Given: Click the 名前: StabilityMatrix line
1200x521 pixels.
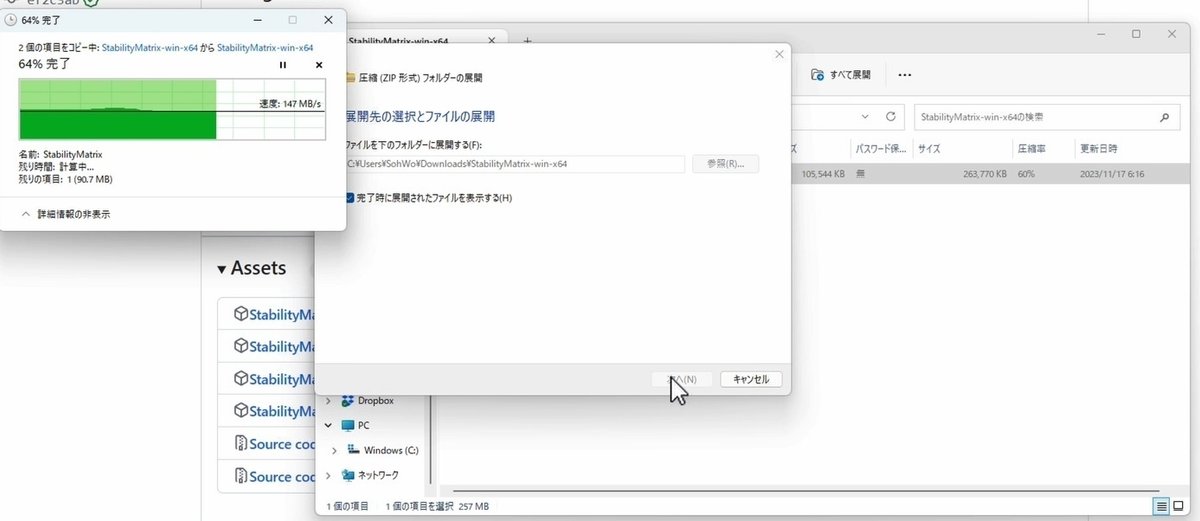Looking at the screenshot, I should (x=61, y=155).
